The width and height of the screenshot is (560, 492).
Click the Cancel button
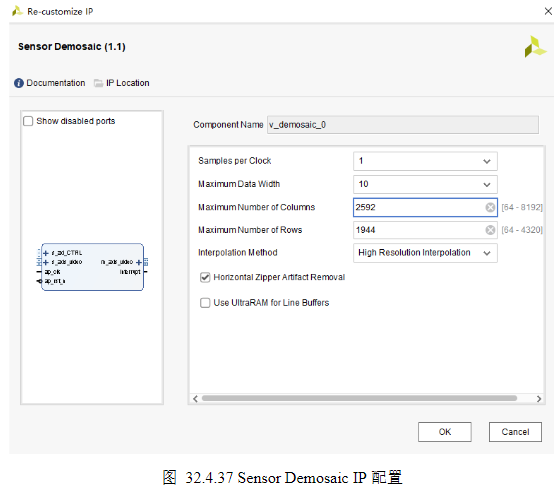(515, 432)
